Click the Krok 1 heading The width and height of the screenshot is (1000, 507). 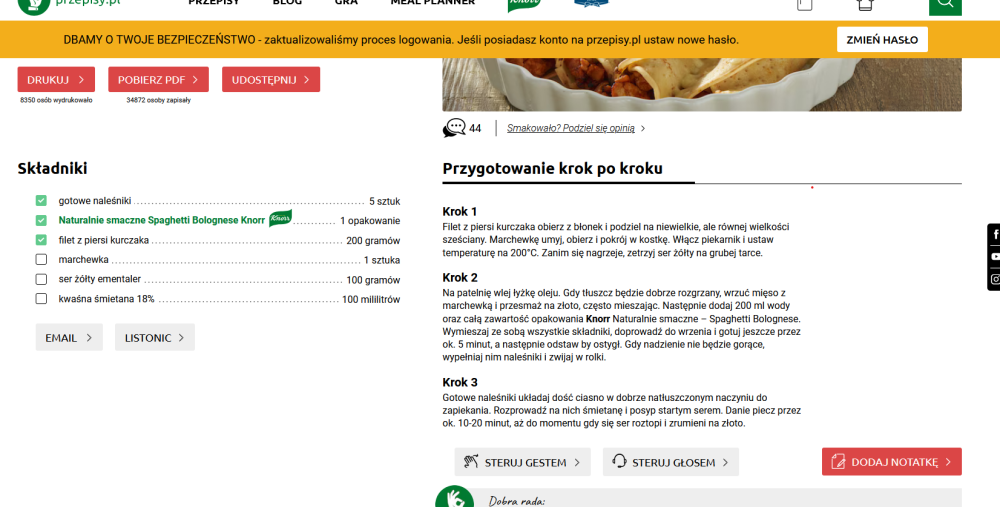click(x=460, y=211)
